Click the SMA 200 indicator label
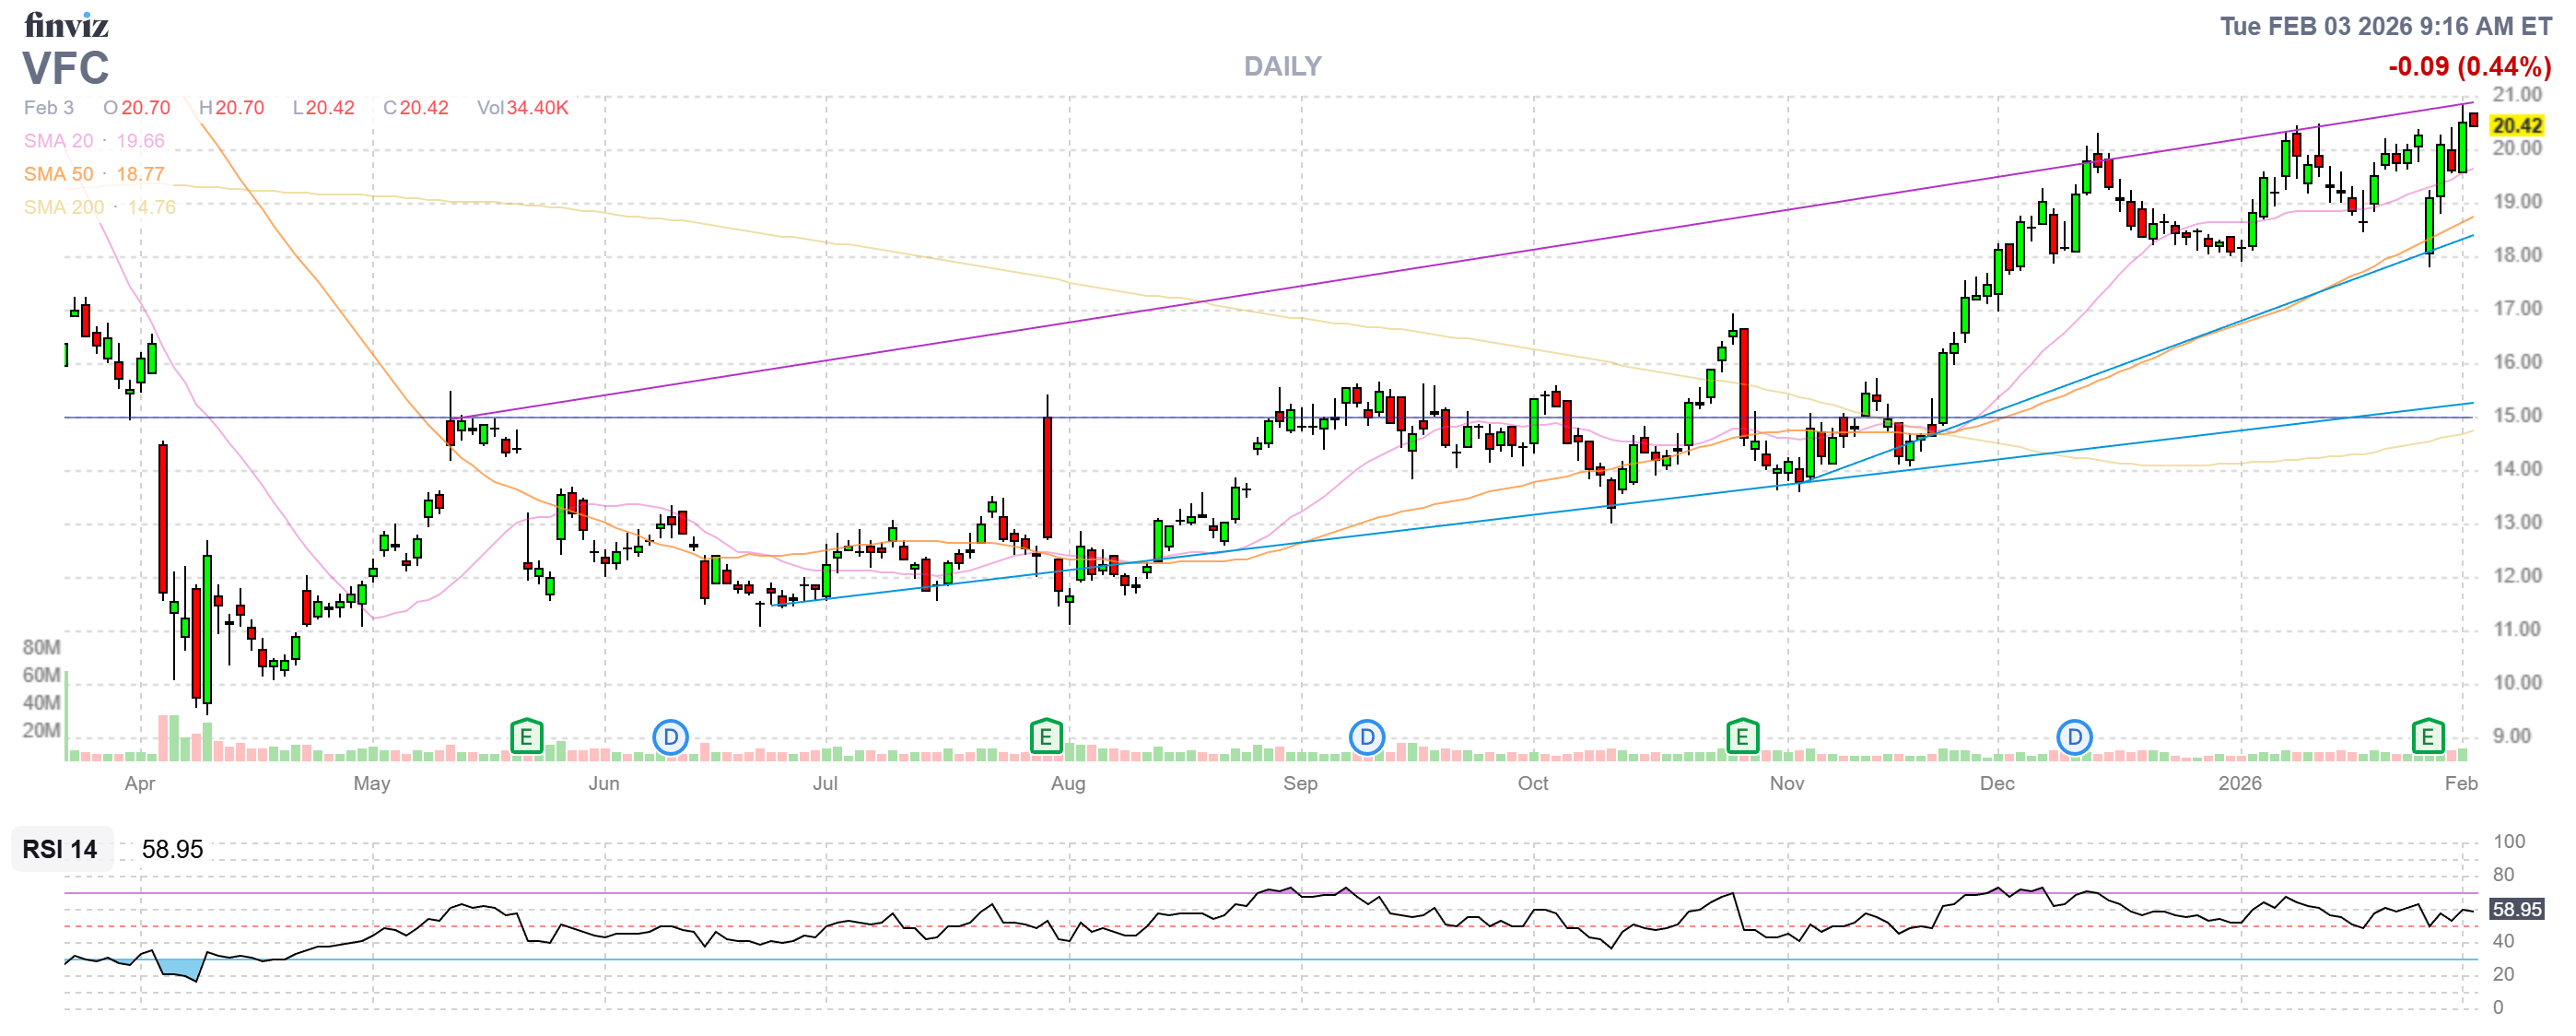Image resolution: width=2576 pixels, height=1036 pixels. point(63,207)
